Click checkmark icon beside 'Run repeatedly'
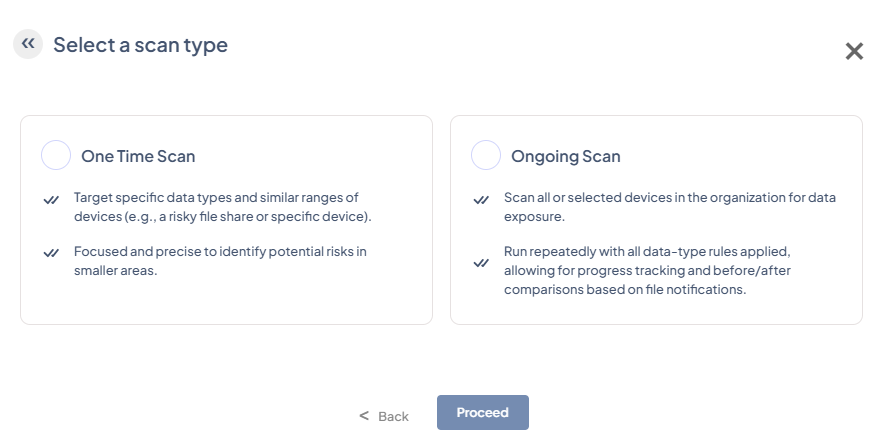 pos(481,263)
